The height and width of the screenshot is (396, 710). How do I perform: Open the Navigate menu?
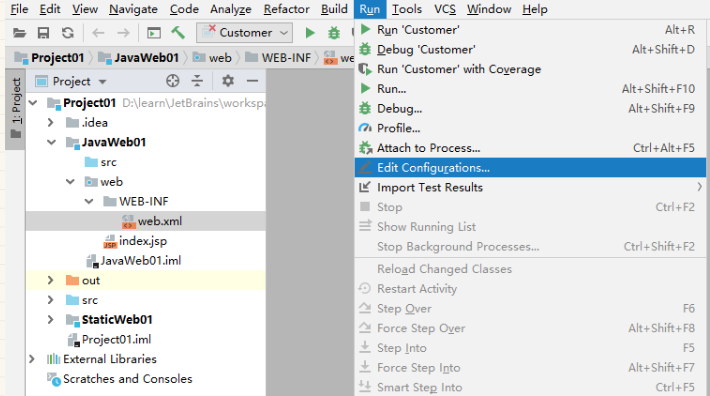[x=133, y=9]
